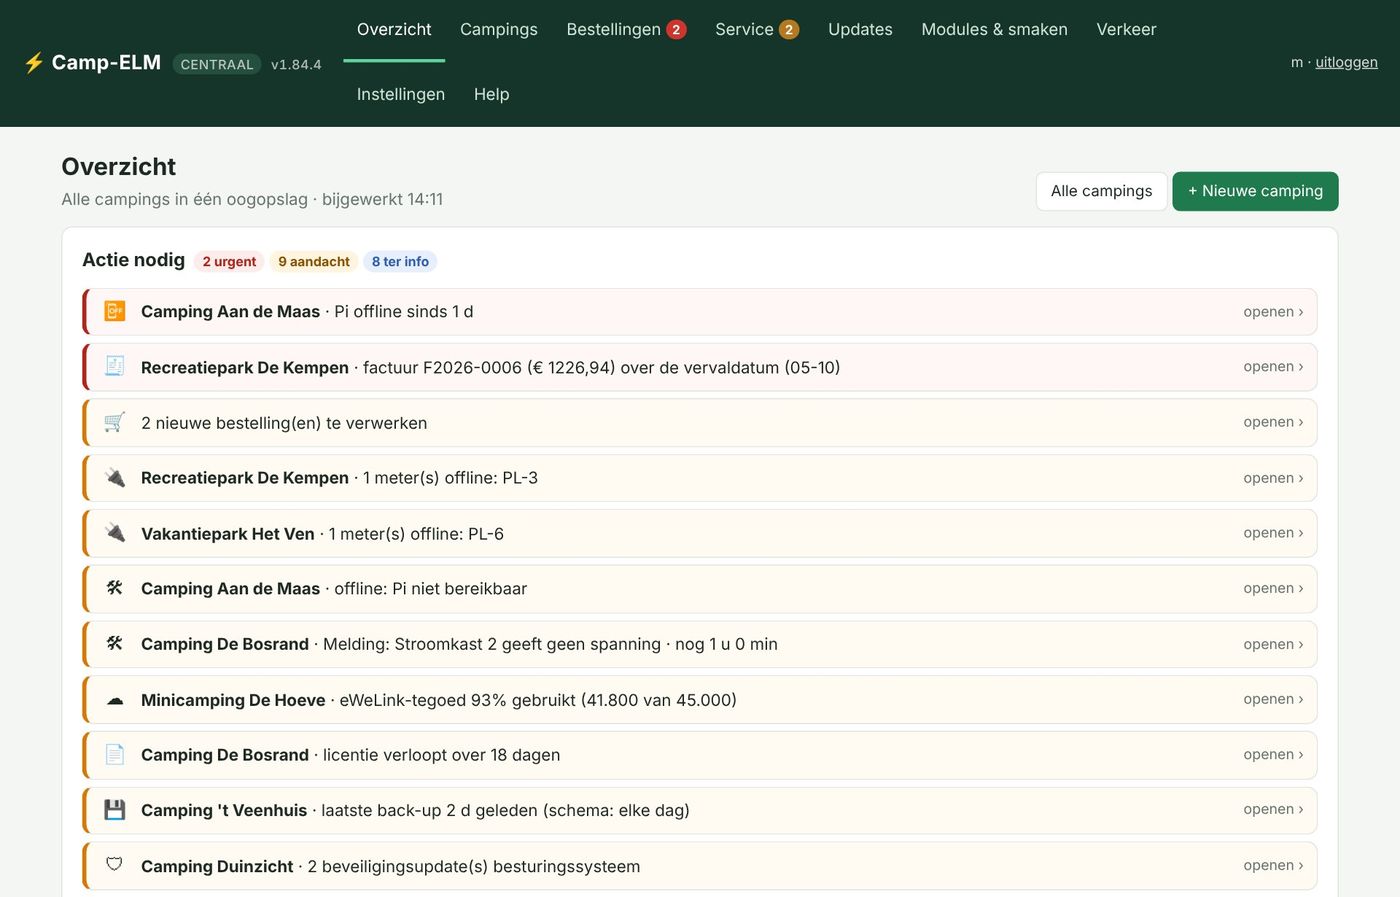The width and height of the screenshot is (1400, 897).
Task: Open the PL-6 meter offline alert
Action: click(700, 534)
